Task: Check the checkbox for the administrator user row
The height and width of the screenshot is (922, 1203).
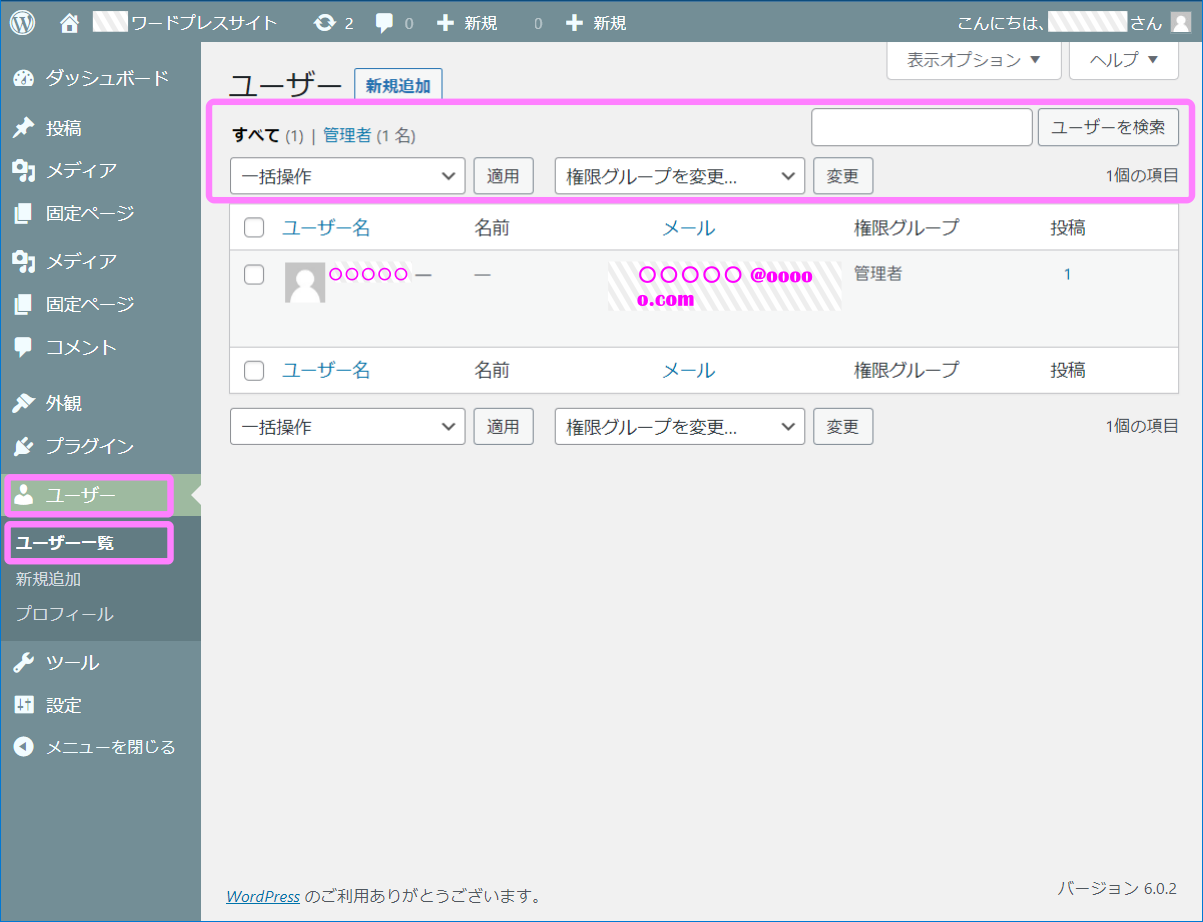Action: tap(253, 274)
